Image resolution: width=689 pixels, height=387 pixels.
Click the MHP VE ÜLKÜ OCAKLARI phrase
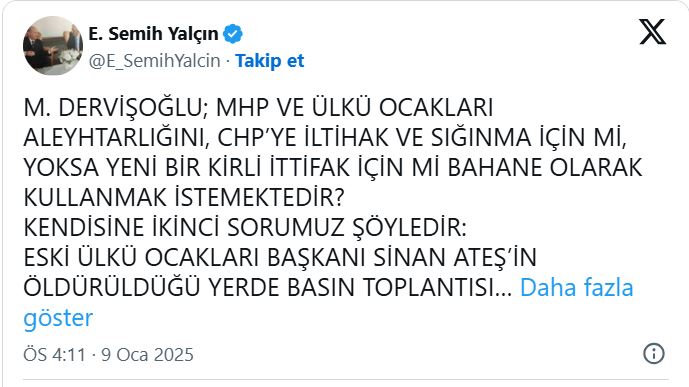point(355,108)
